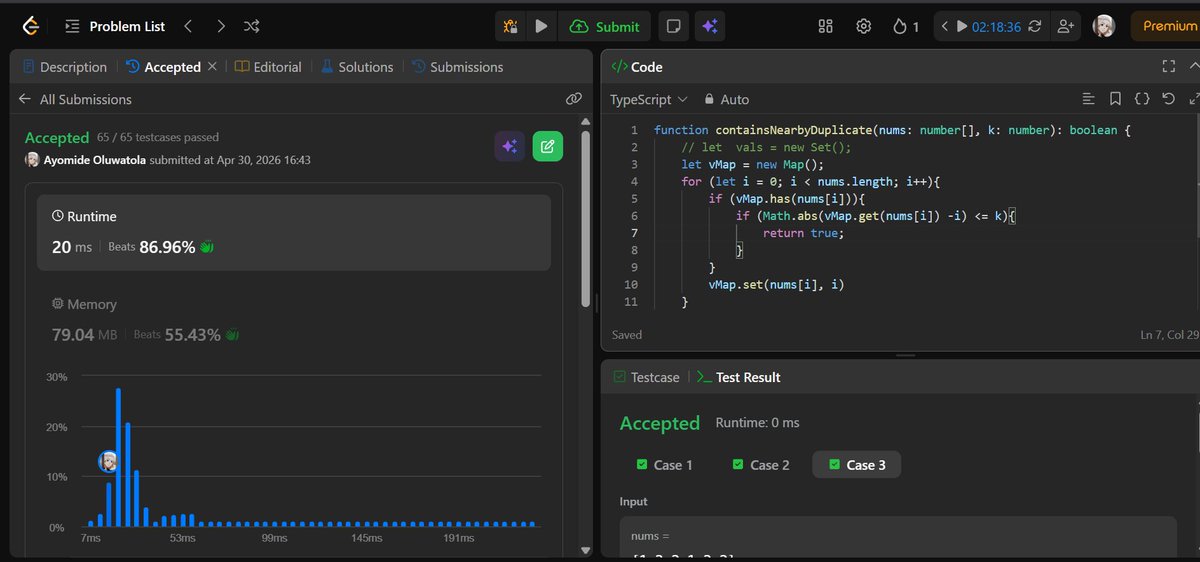Open the TypeScript language dropdown
Image resolution: width=1200 pixels, height=562 pixels.
click(648, 99)
